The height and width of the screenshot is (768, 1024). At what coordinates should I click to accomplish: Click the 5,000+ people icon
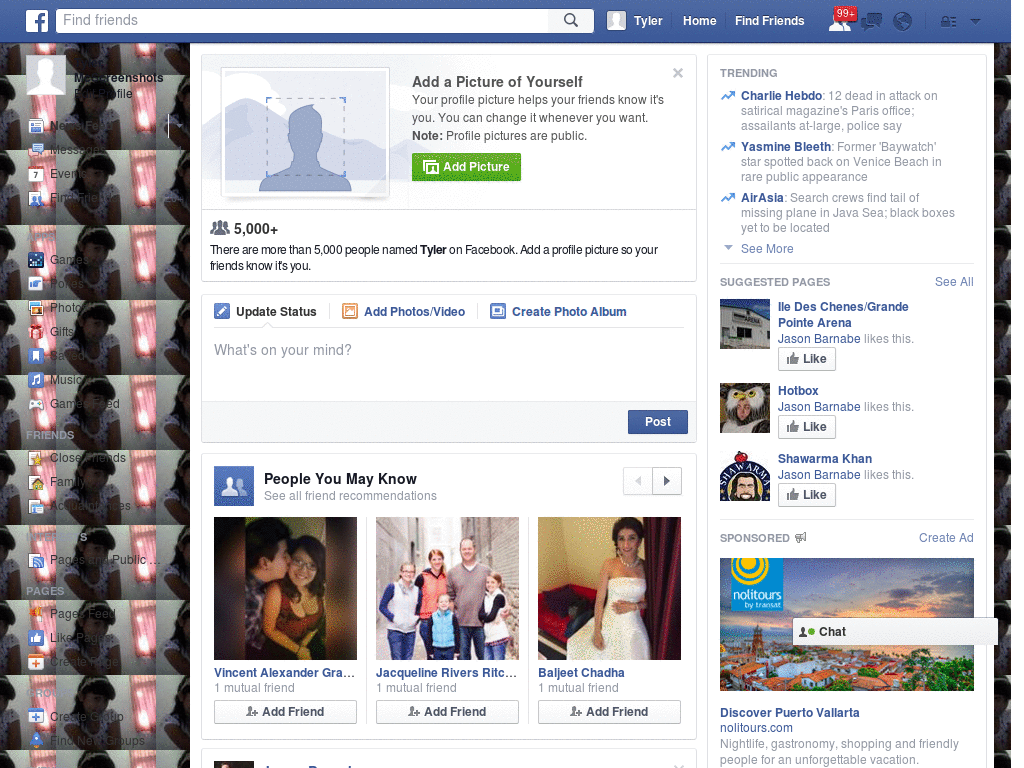220,228
